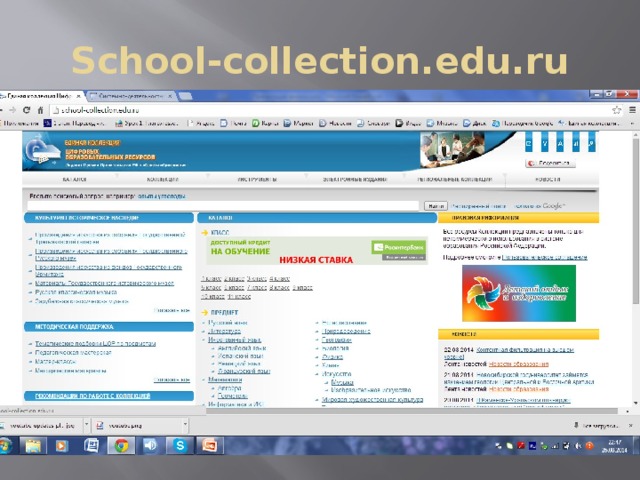This screenshot has height=480, width=640.
Task: Open the 5 класс link
Action: coord(211,288)
